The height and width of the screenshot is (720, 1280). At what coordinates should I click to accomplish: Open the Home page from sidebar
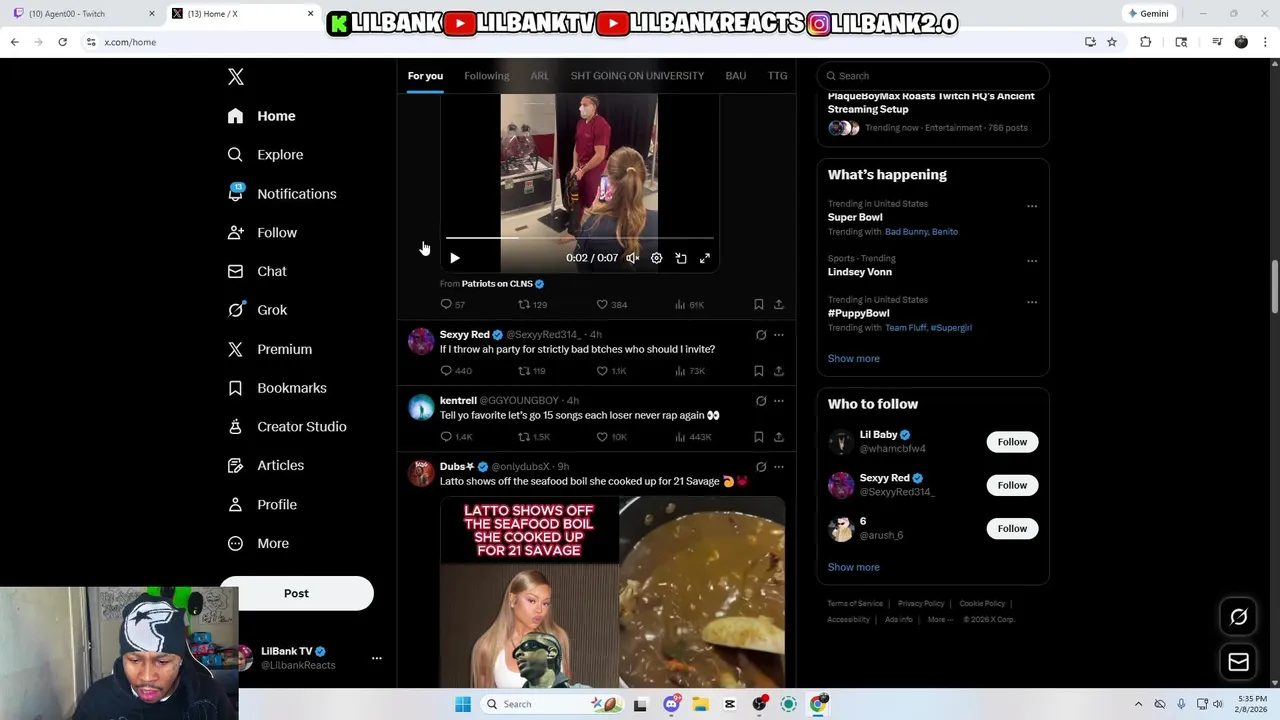point(261,116)
